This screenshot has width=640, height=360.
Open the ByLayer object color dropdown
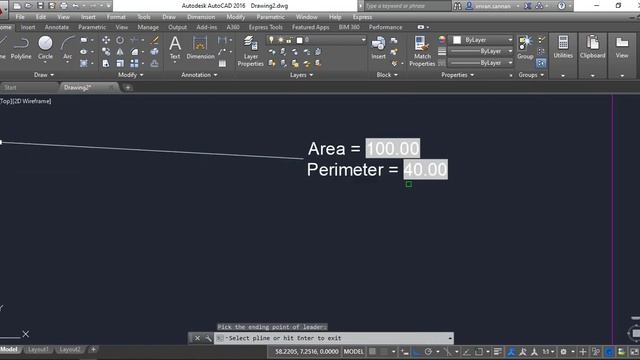coord(481,40)
